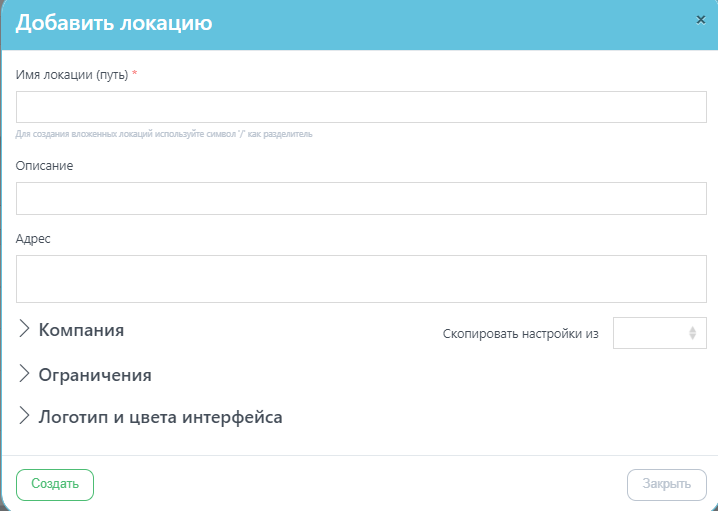Click the Описание label text
The height and width of the screenshot is (511, 718).
(44, 166)
